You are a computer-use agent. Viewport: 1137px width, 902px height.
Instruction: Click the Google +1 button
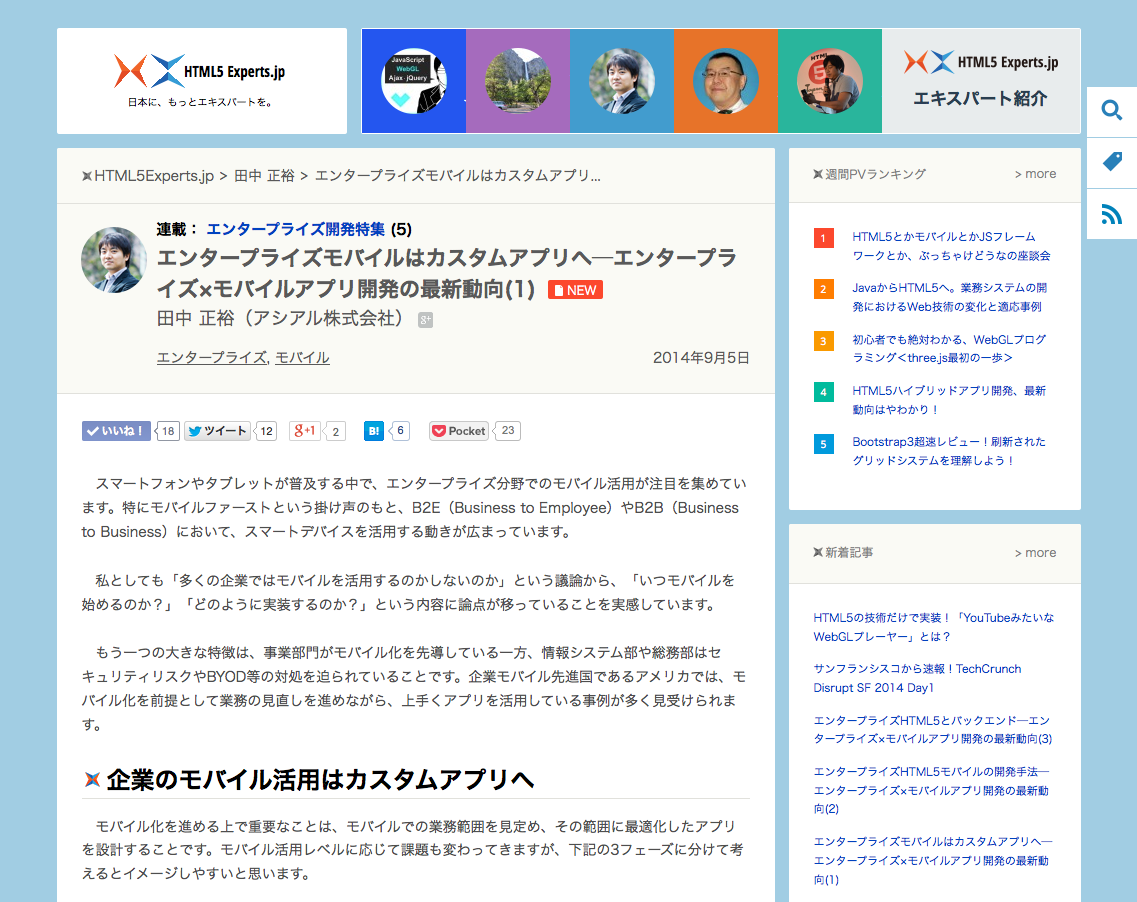(x=305, y=431)
